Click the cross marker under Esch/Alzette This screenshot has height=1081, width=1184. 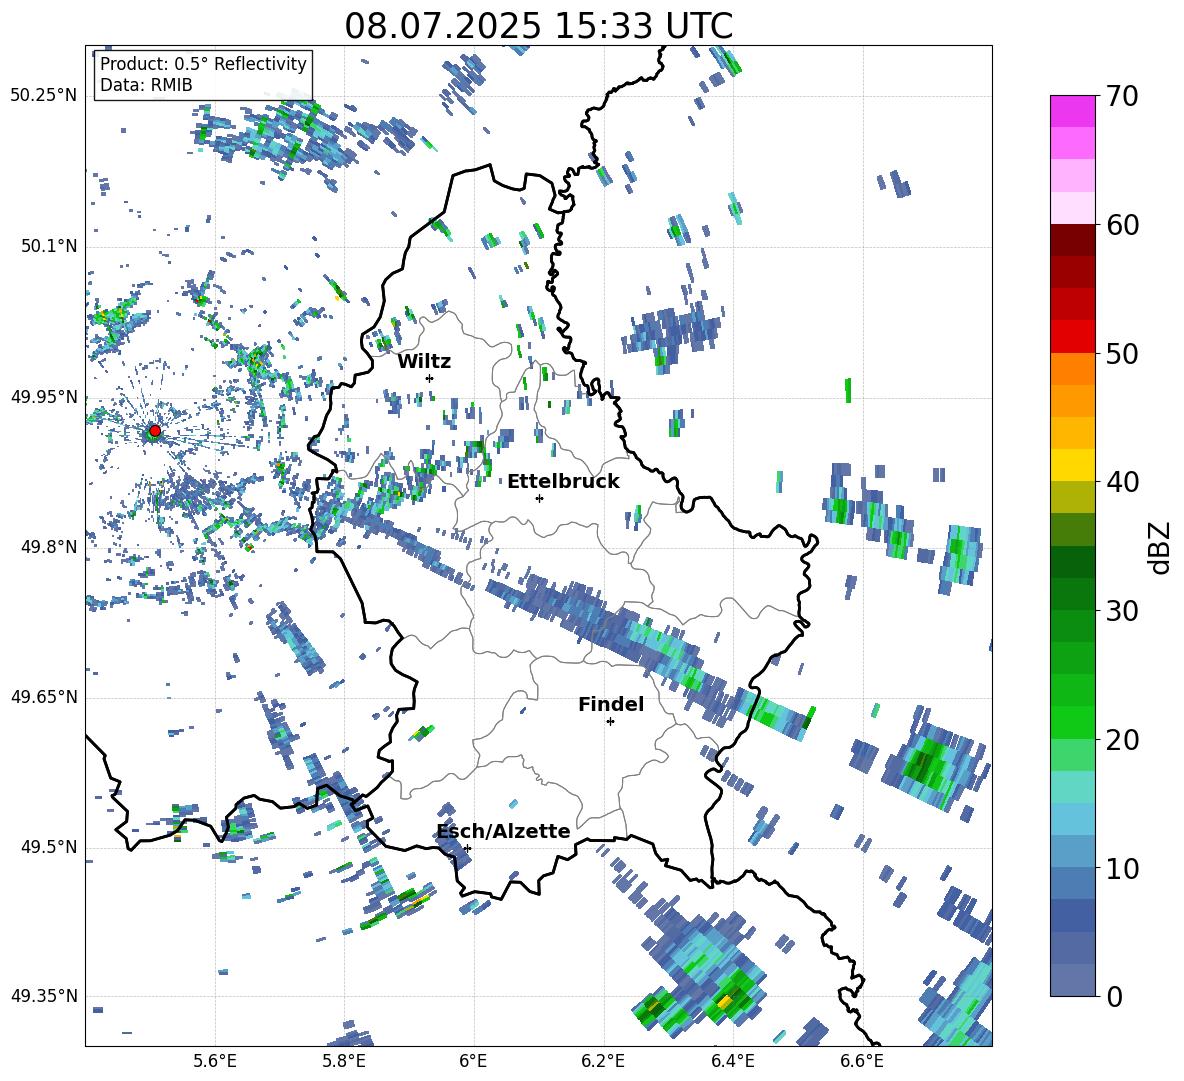(467, 848)
